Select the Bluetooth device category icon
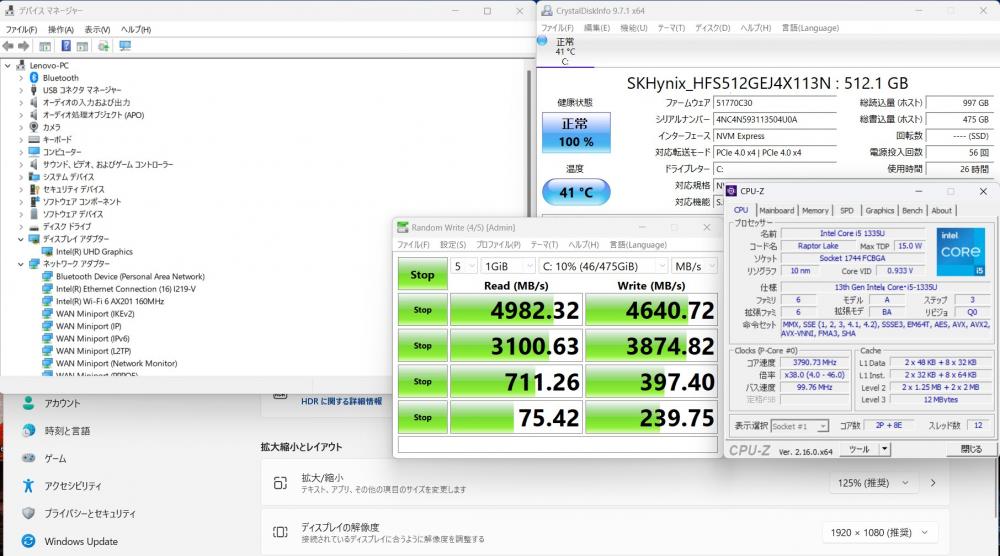The height and width of the screenshot is (556, 1000). click(x=34, y=78)
